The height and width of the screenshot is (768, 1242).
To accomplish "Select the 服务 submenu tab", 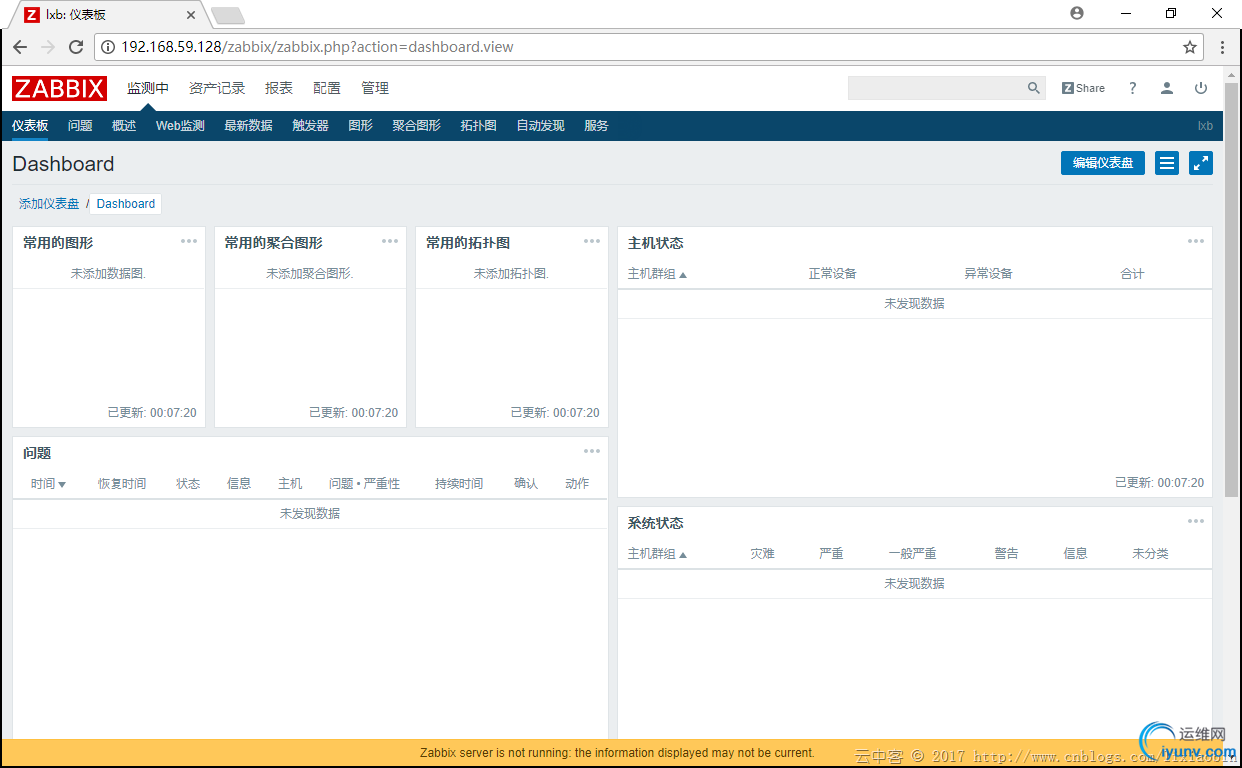I will (596, 126).
